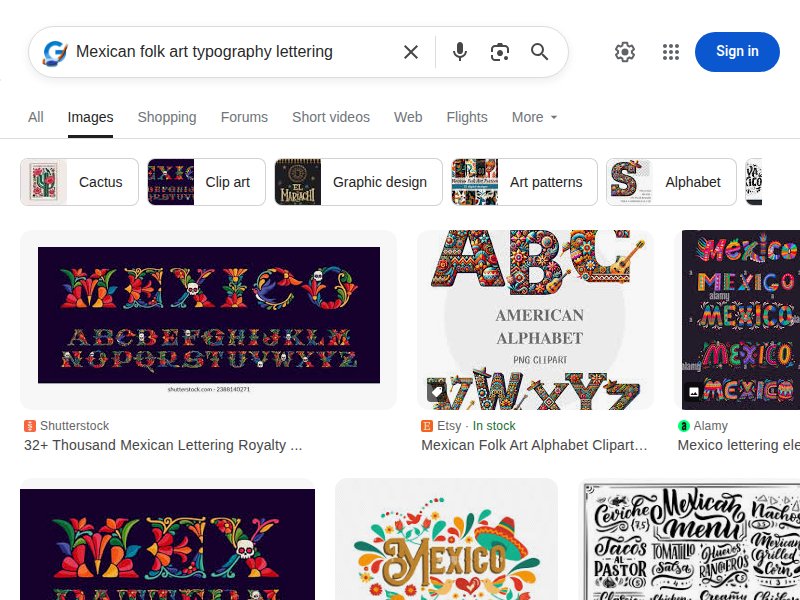Screen dimensions: 800x600
Task: Select the Cactus filter chip
Action: (78, 182)
